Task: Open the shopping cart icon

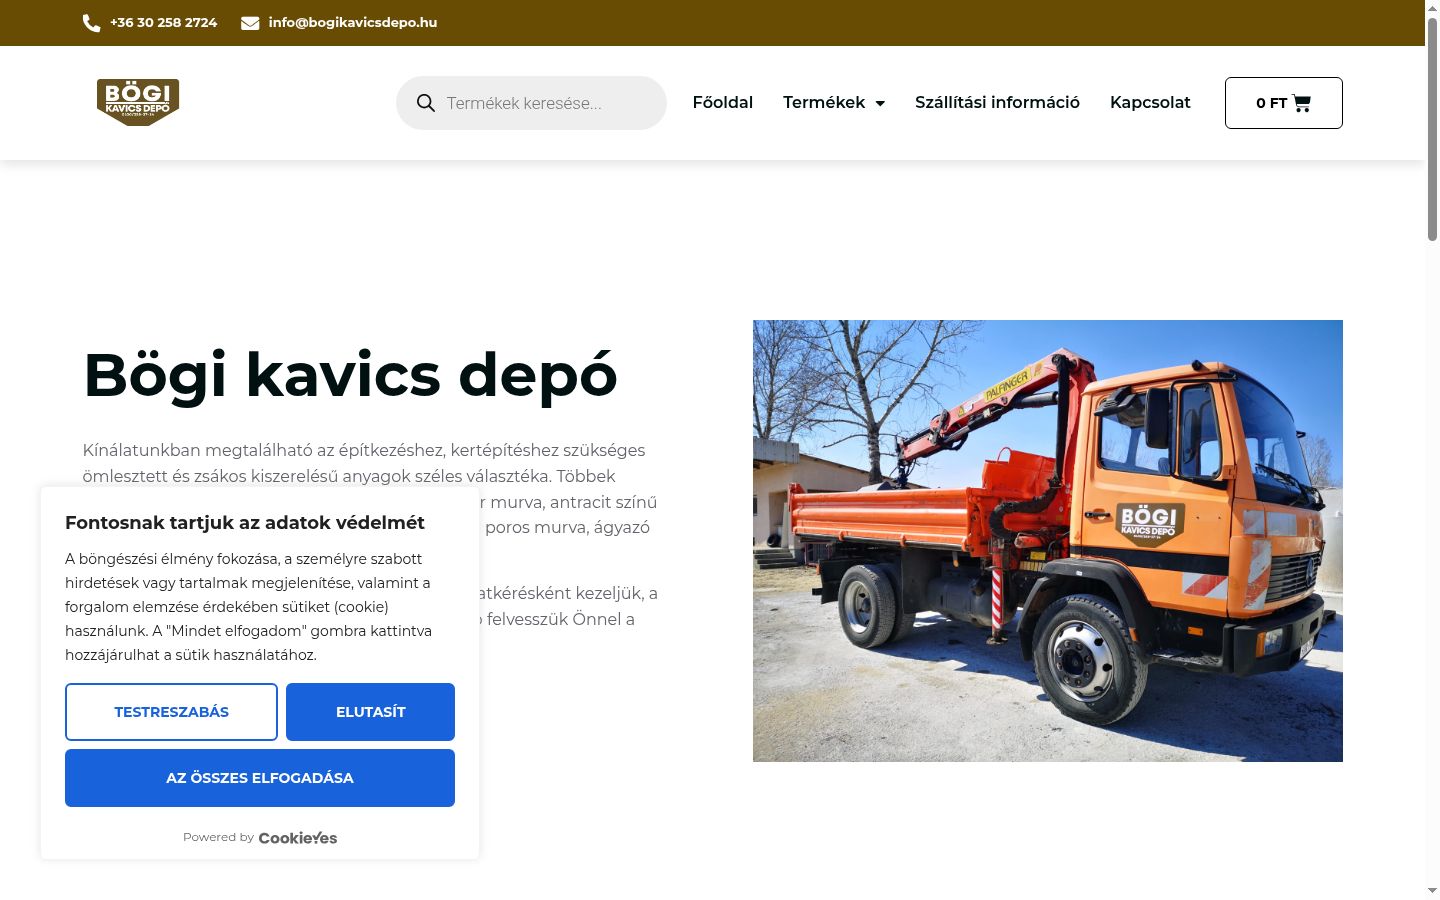Action: point(1301,103)
